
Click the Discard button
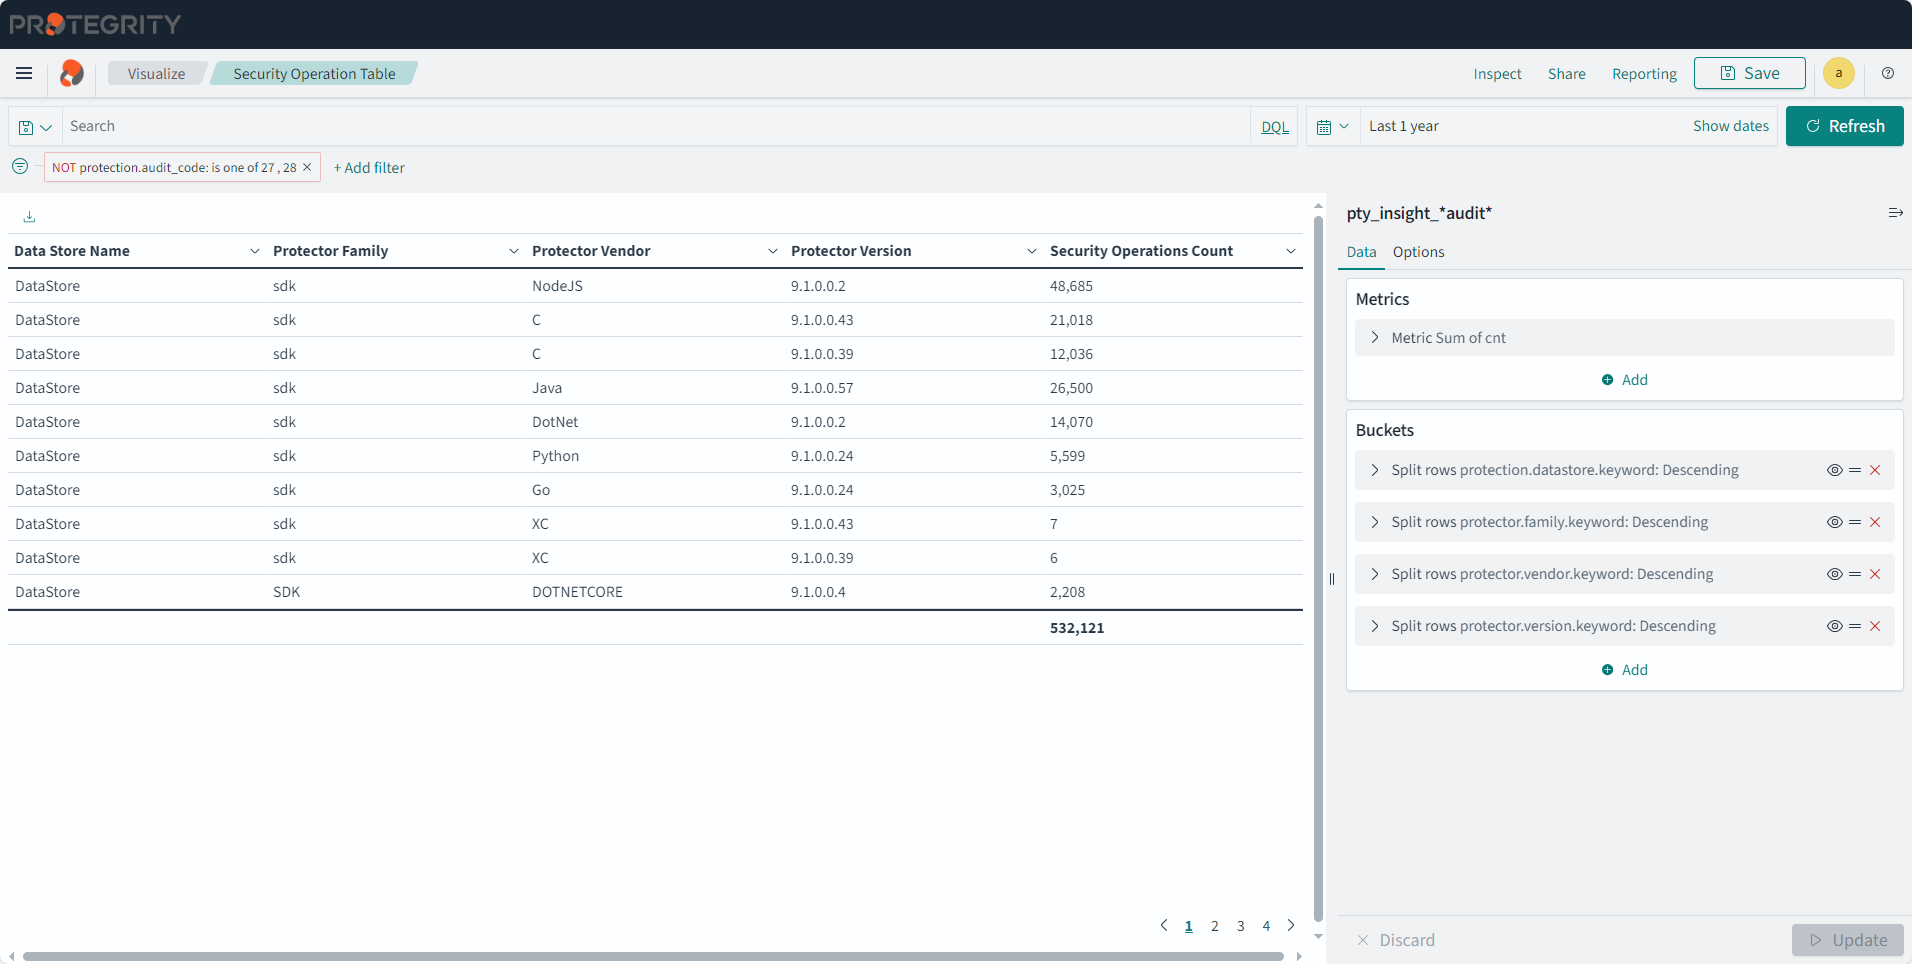click(1395, 940)
